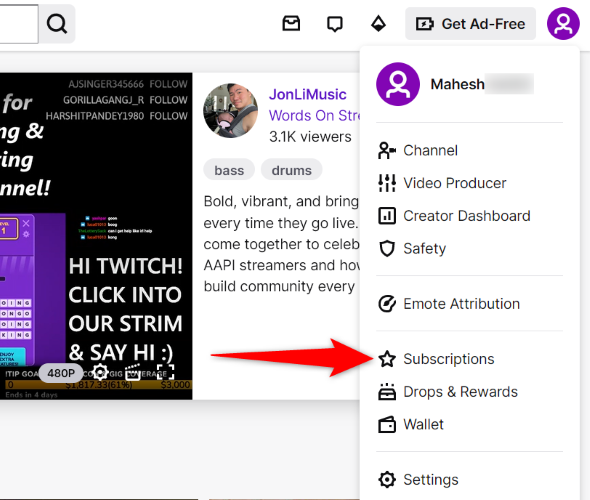Toggle fullscreen on the video player

click(x=166, y=372)
